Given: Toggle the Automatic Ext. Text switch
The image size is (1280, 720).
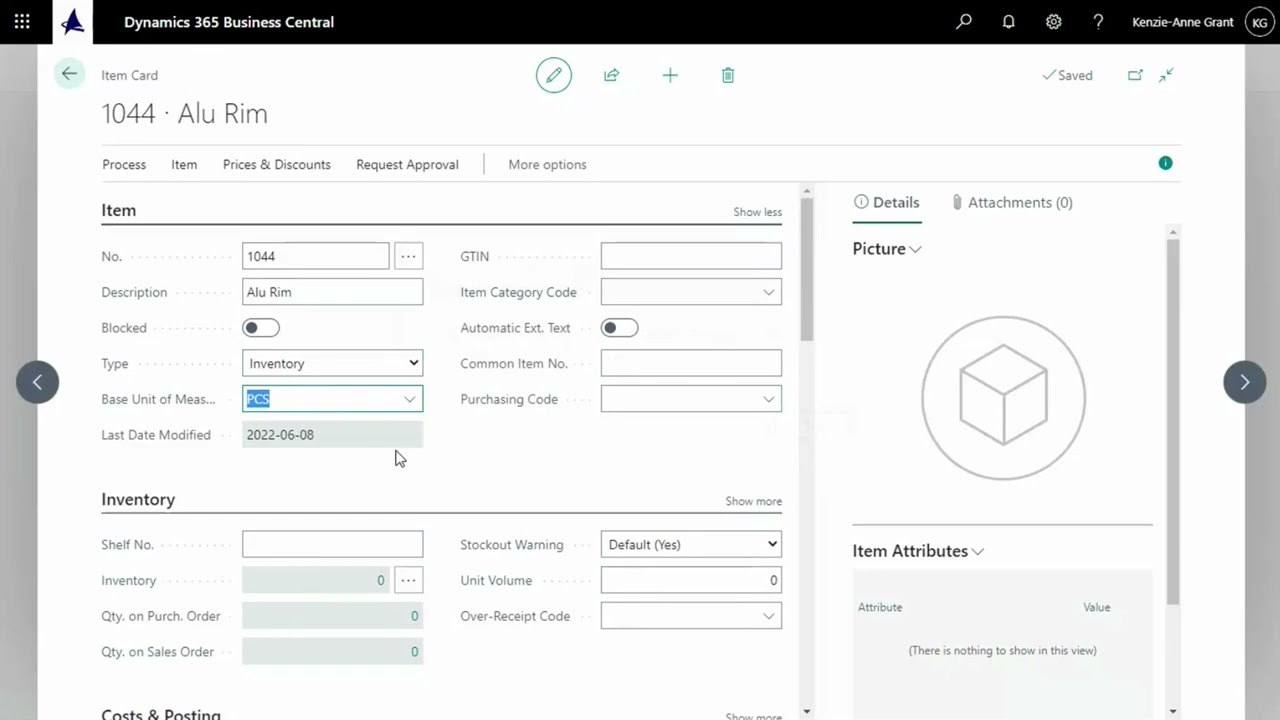Looking at the screenshot, I should pos(619,328).
